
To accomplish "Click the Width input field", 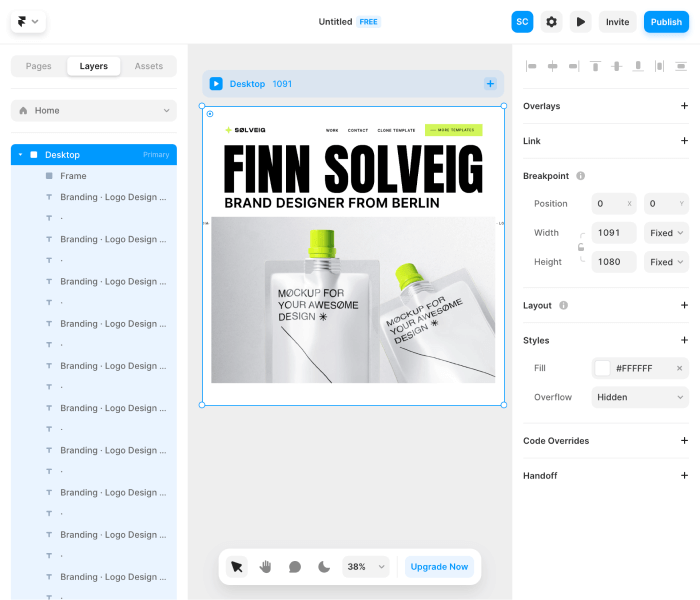I will (614, 233).
